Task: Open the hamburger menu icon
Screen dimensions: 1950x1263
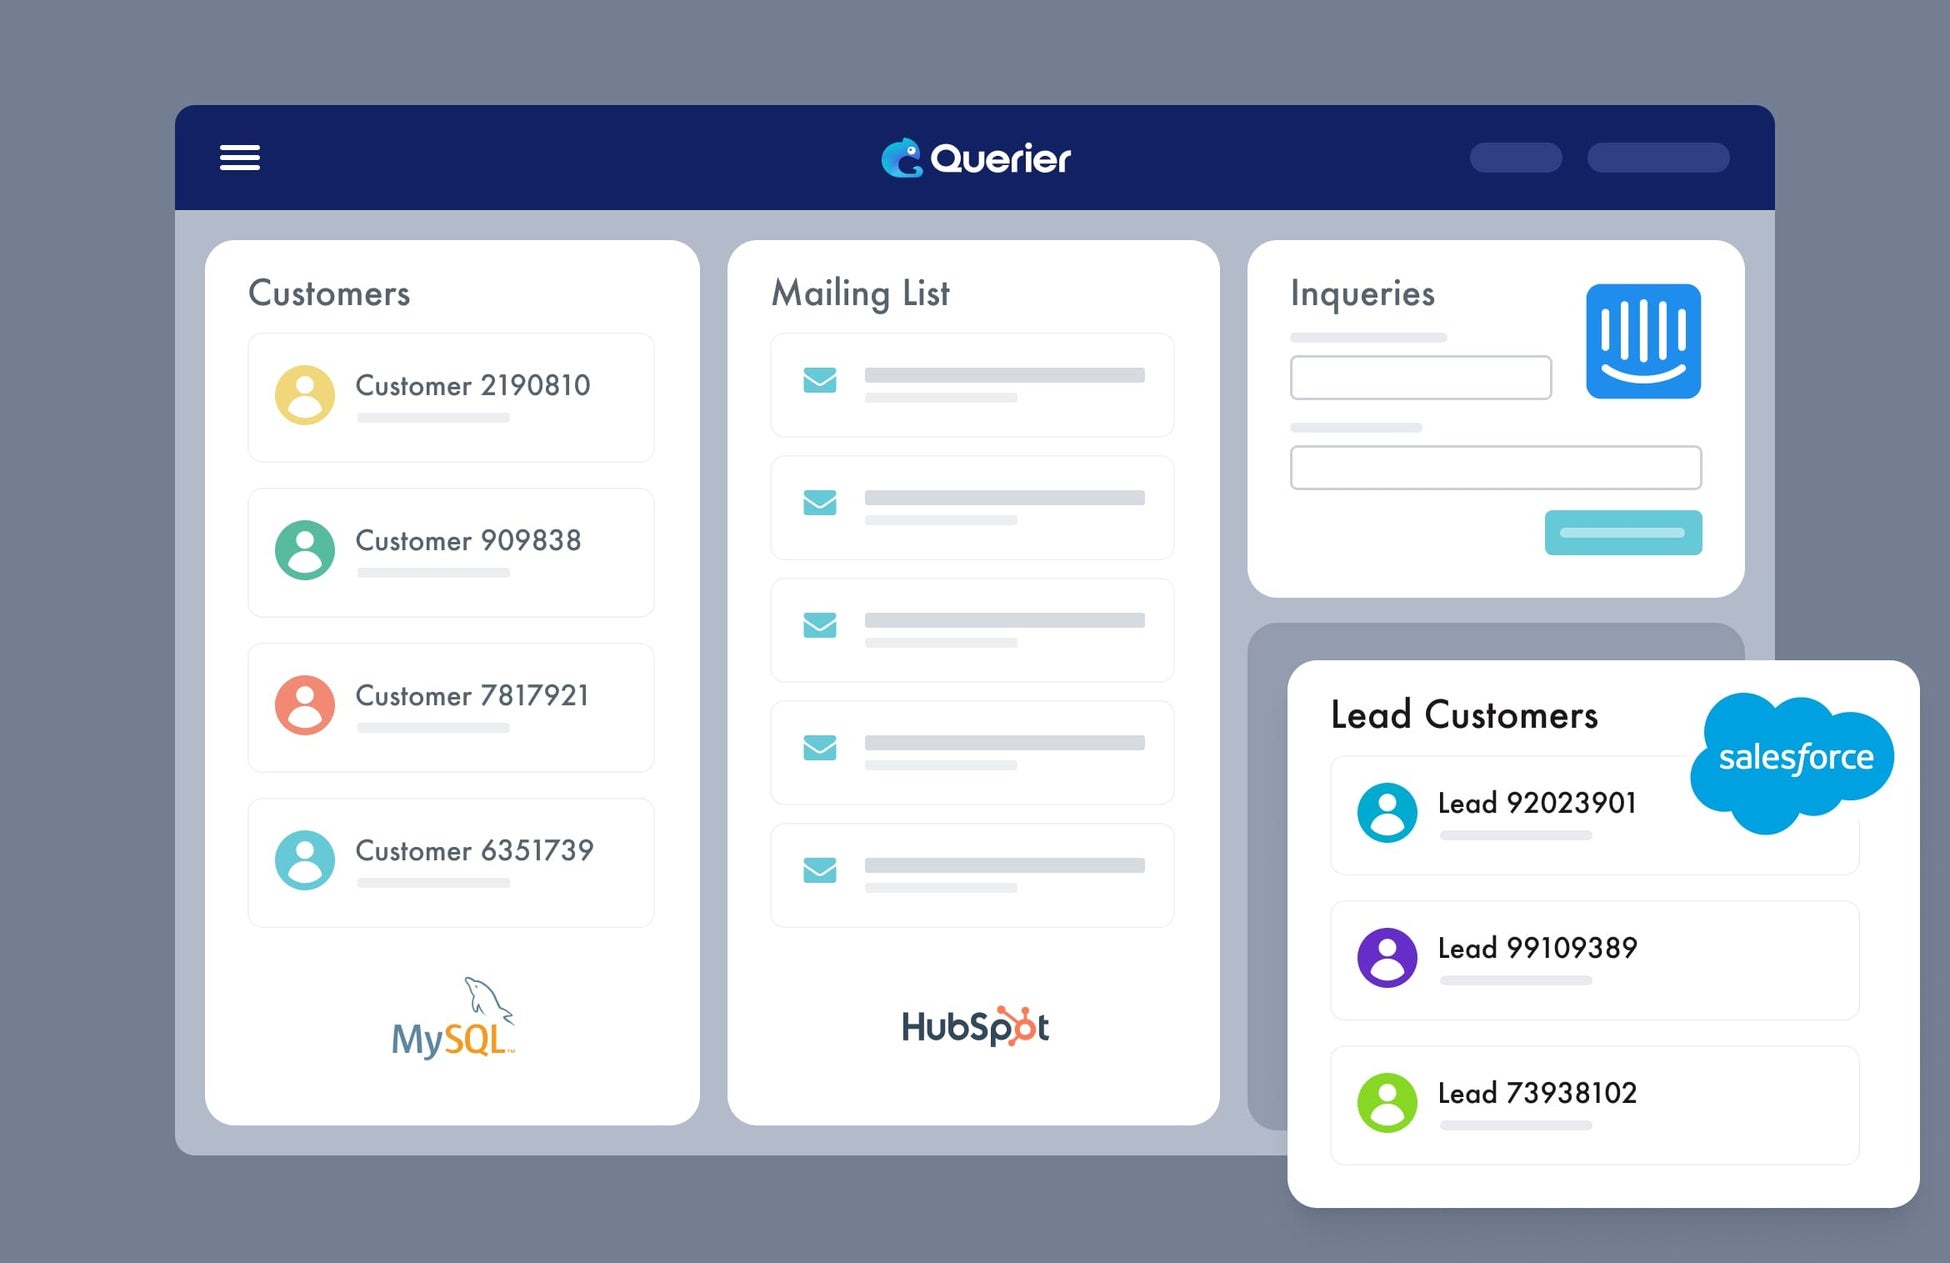Action: click(x=240, y=158)
